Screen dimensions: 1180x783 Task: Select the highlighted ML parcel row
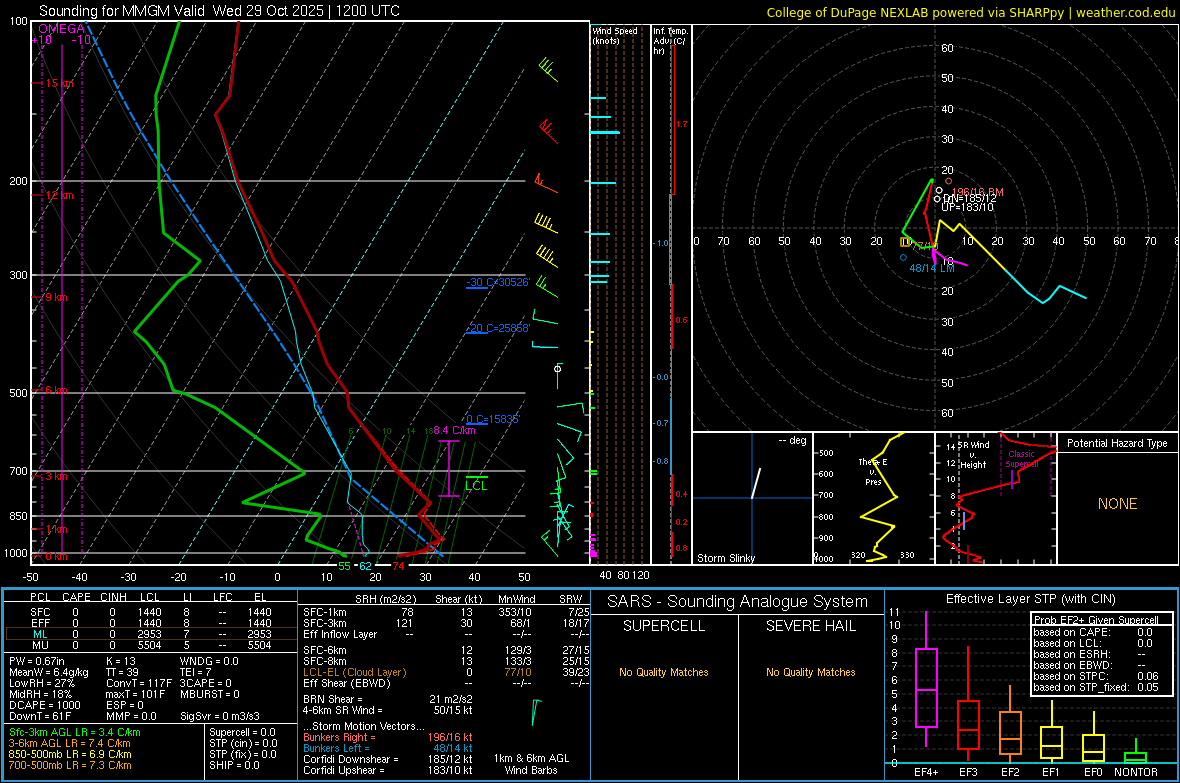pos(151,634)
